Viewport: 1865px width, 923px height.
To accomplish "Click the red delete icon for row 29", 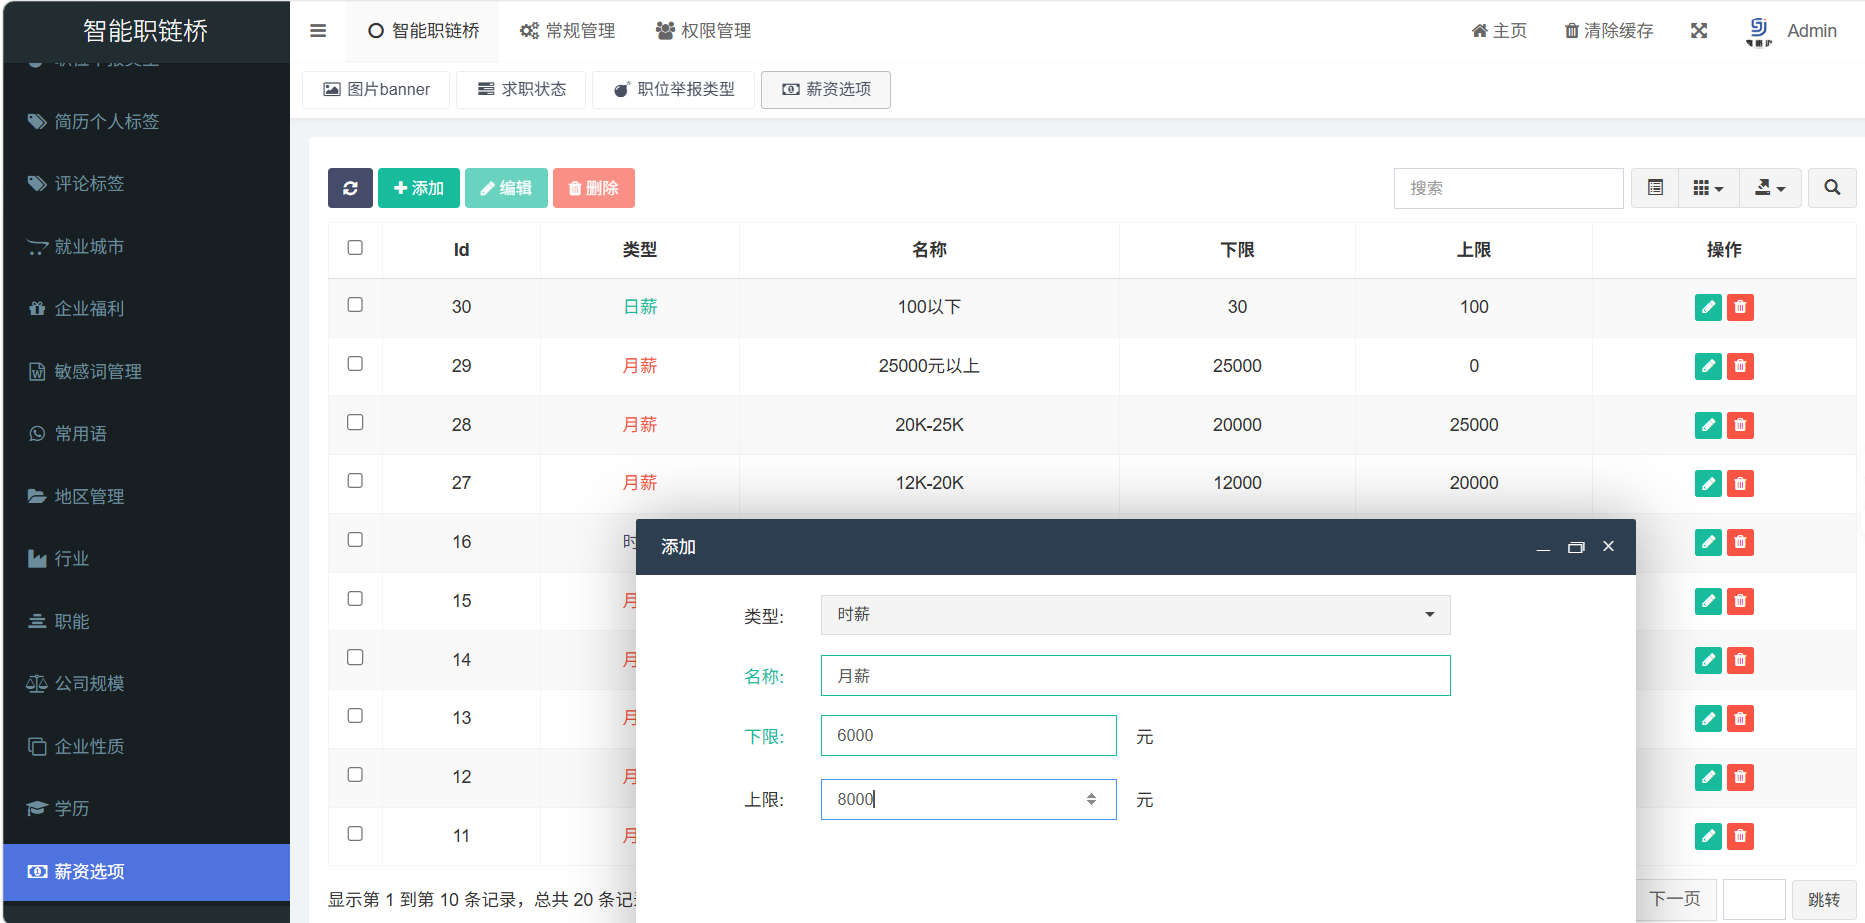I will 1740,366.
